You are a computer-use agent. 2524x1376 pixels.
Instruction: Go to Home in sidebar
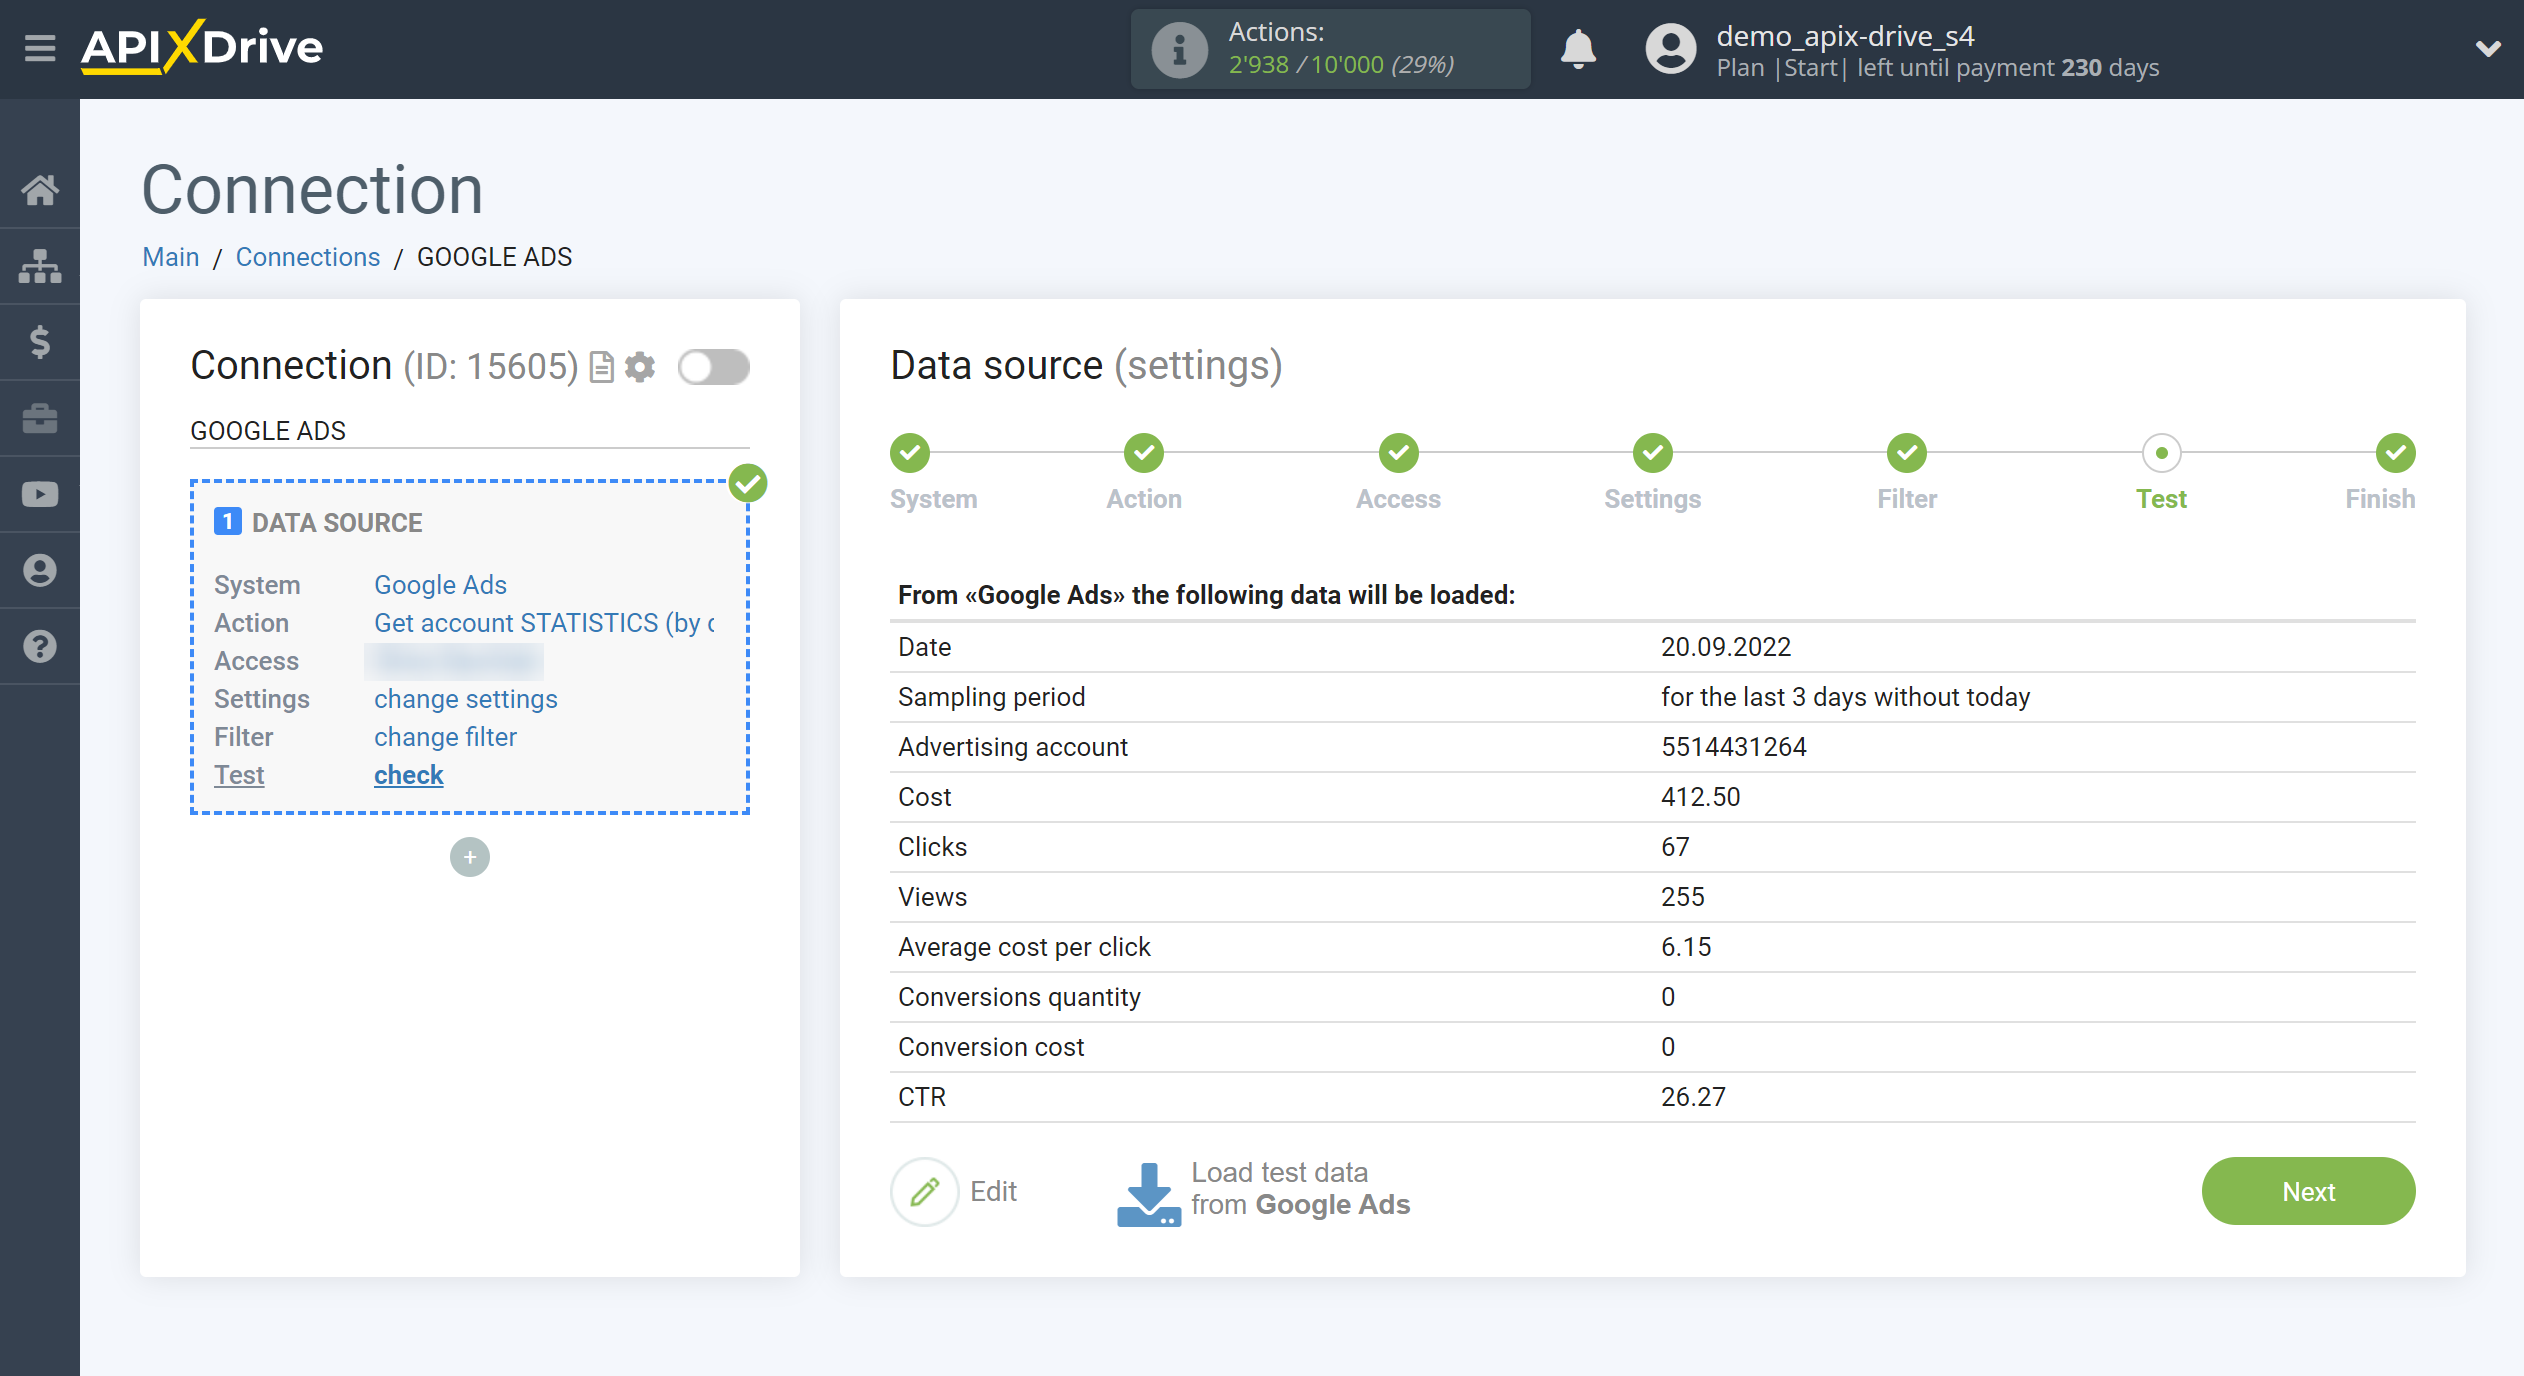[x=40, y=190]
